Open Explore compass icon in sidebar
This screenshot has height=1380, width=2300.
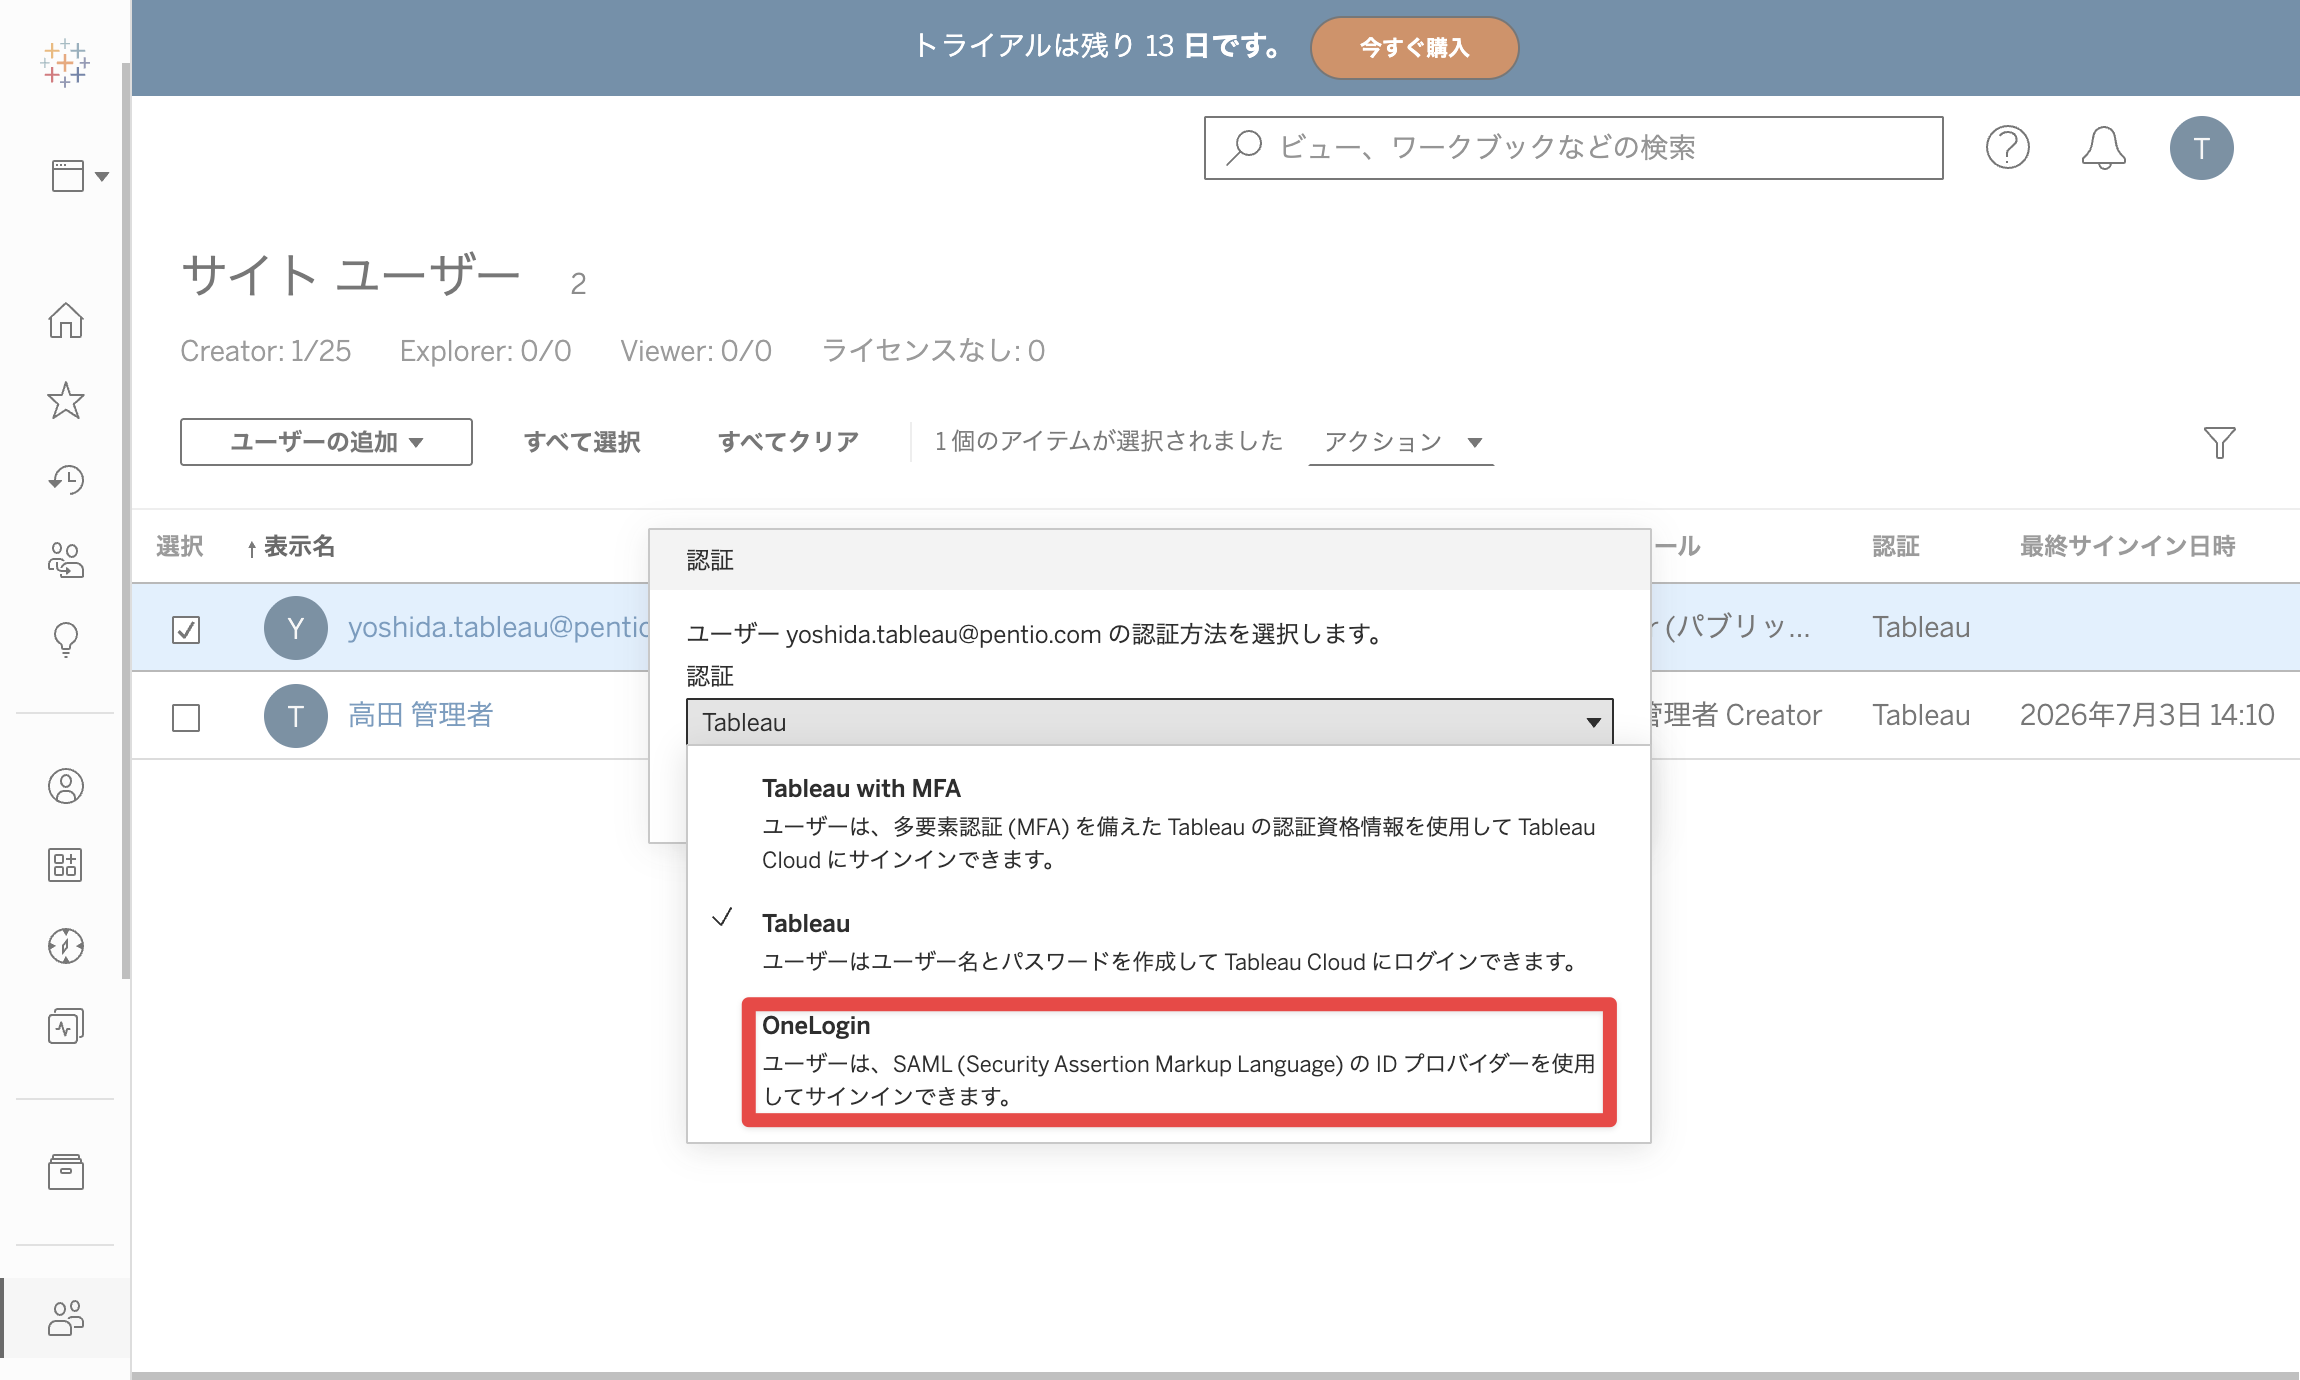(66, 946)
